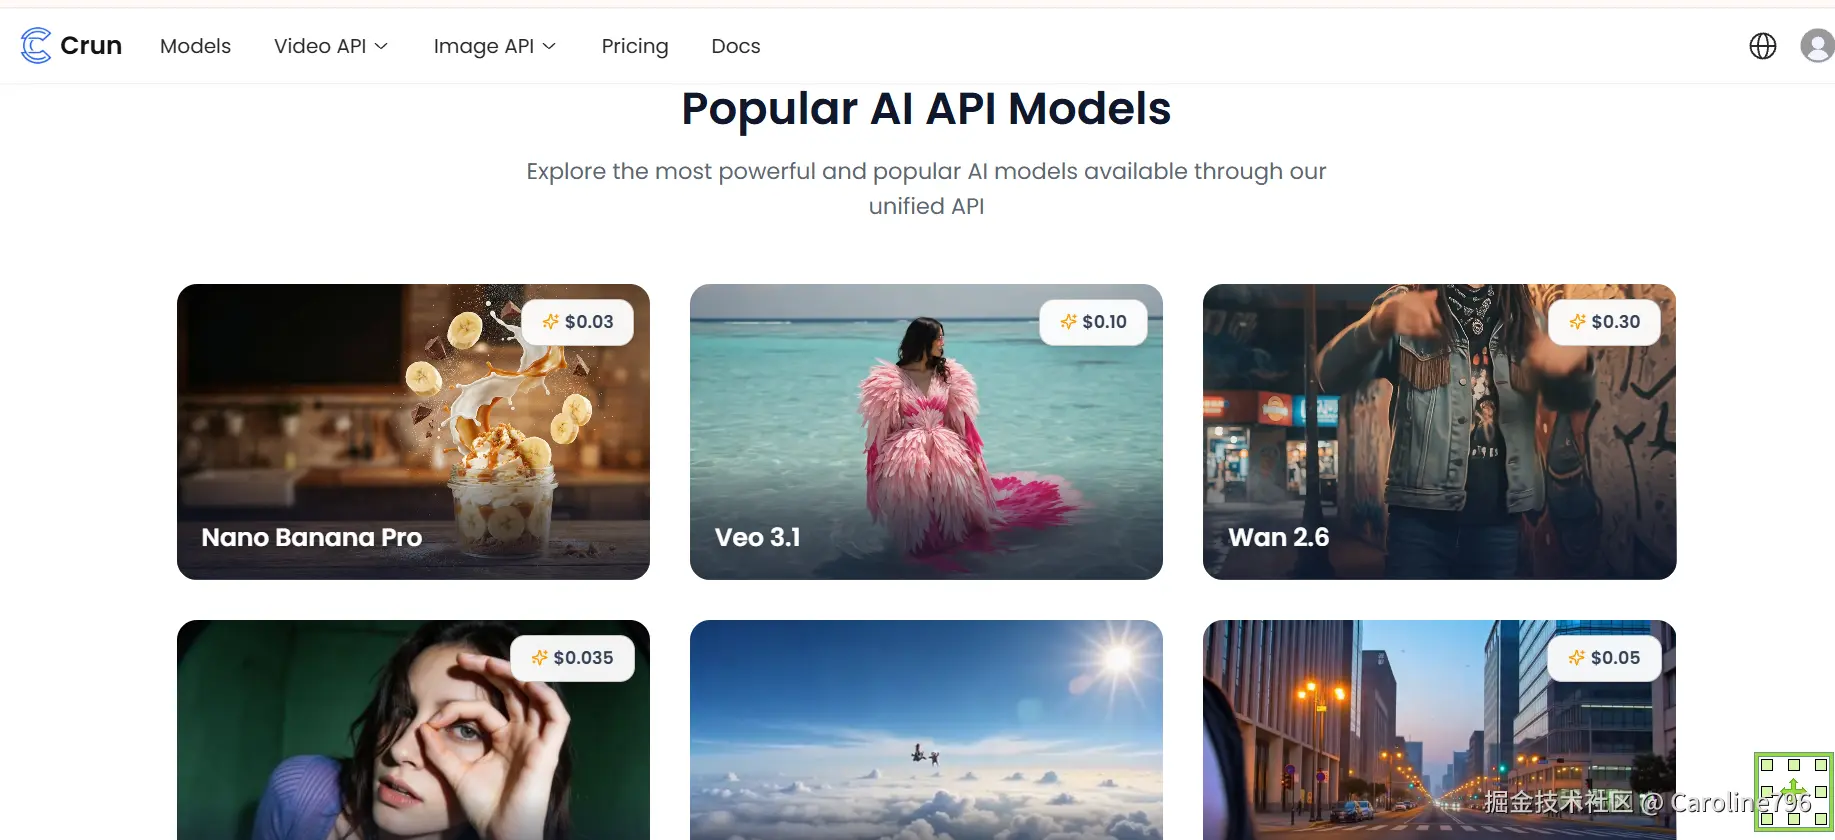
Task: Open the Nano Banana Pro model card
Action: click(413, 432)
